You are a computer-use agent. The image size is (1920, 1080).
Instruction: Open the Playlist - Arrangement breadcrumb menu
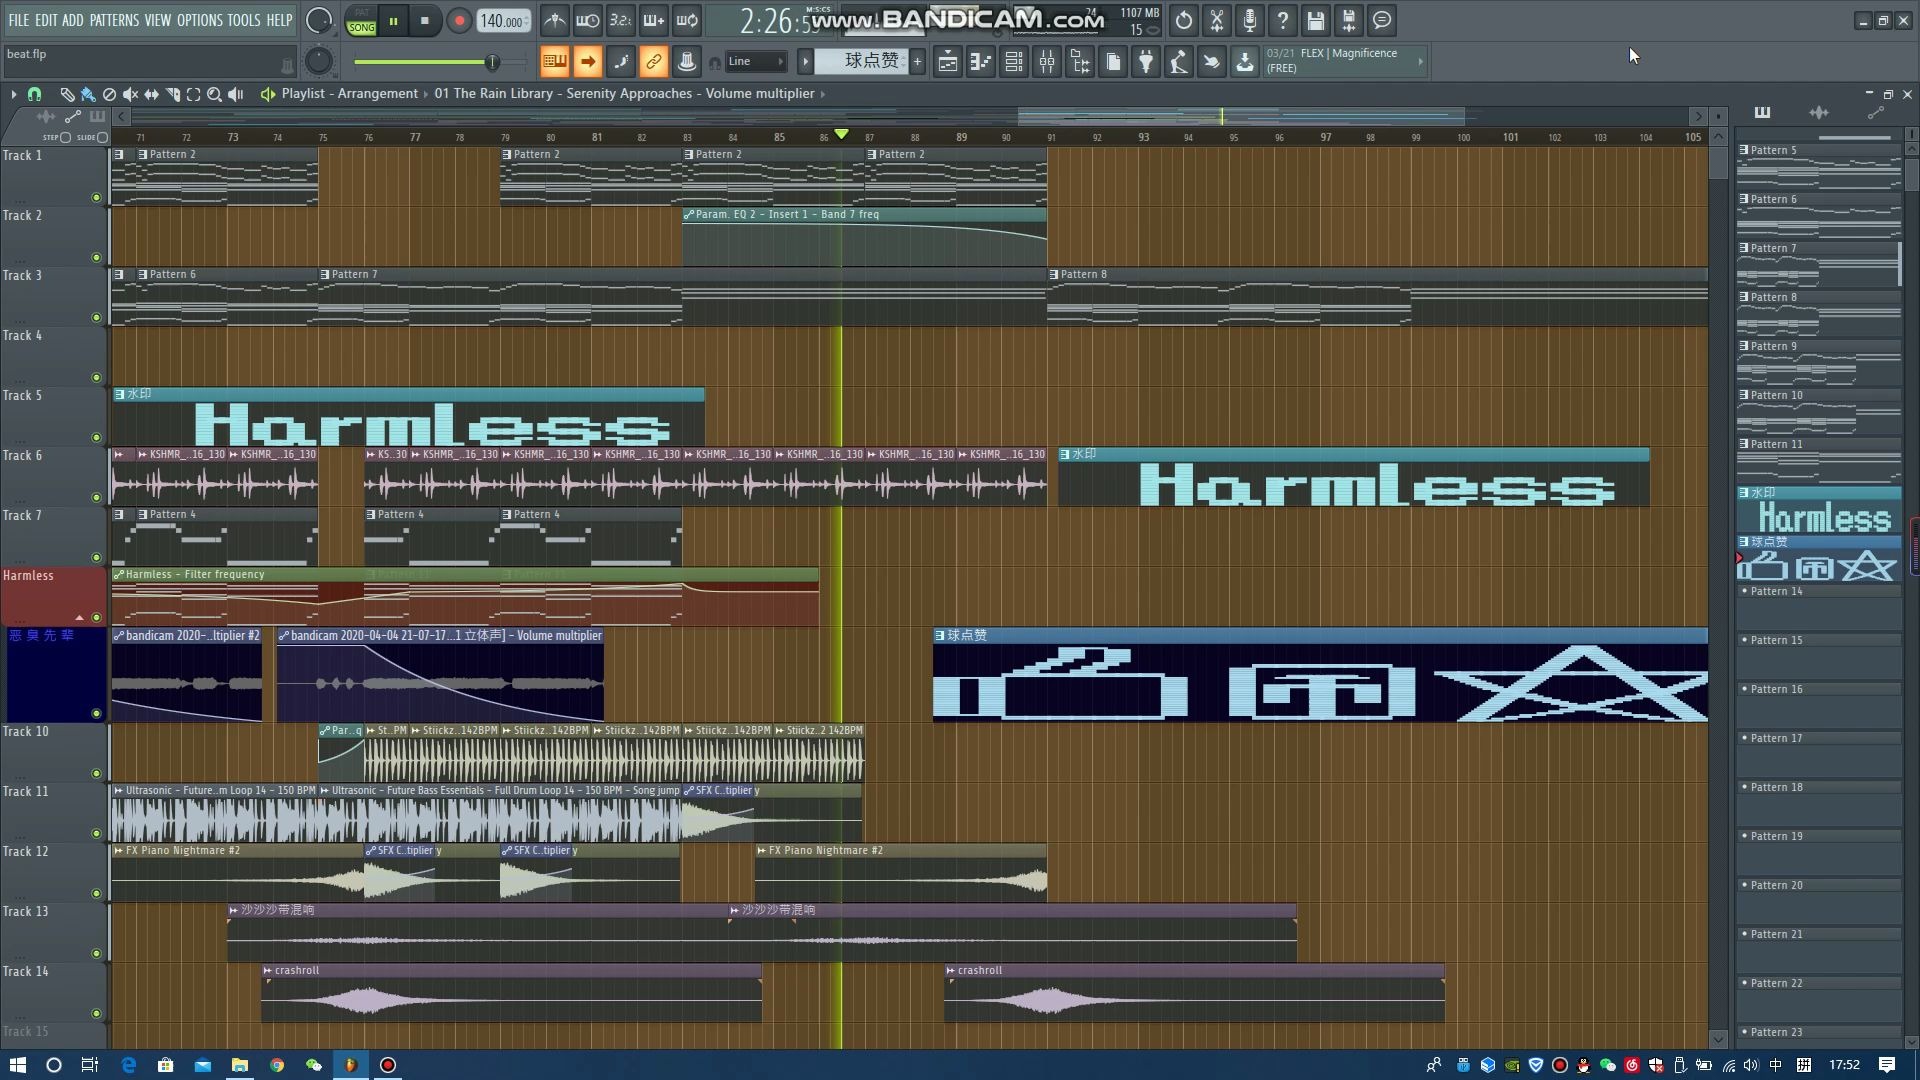coord(349,94)
